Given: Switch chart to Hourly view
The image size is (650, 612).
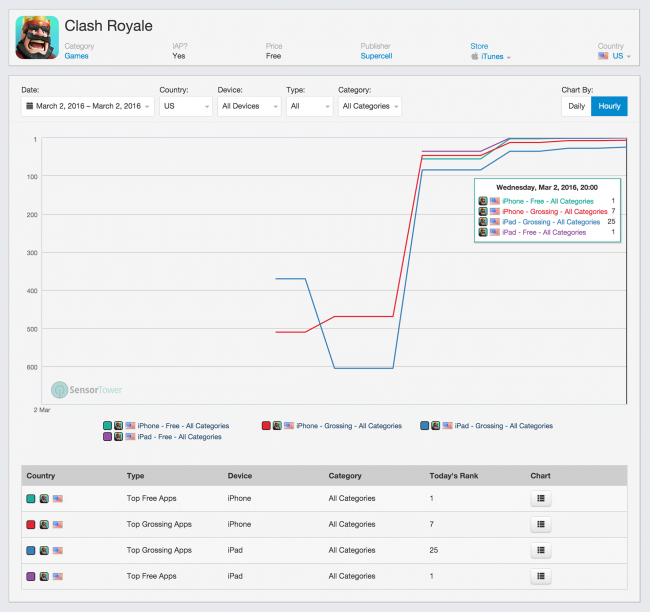Looking at the screenshot, I should point(609,106).
